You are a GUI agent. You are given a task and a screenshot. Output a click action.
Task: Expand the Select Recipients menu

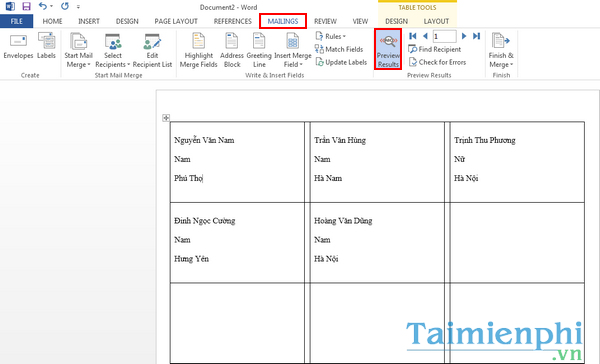pyautogui.click(x=112, y=51)
